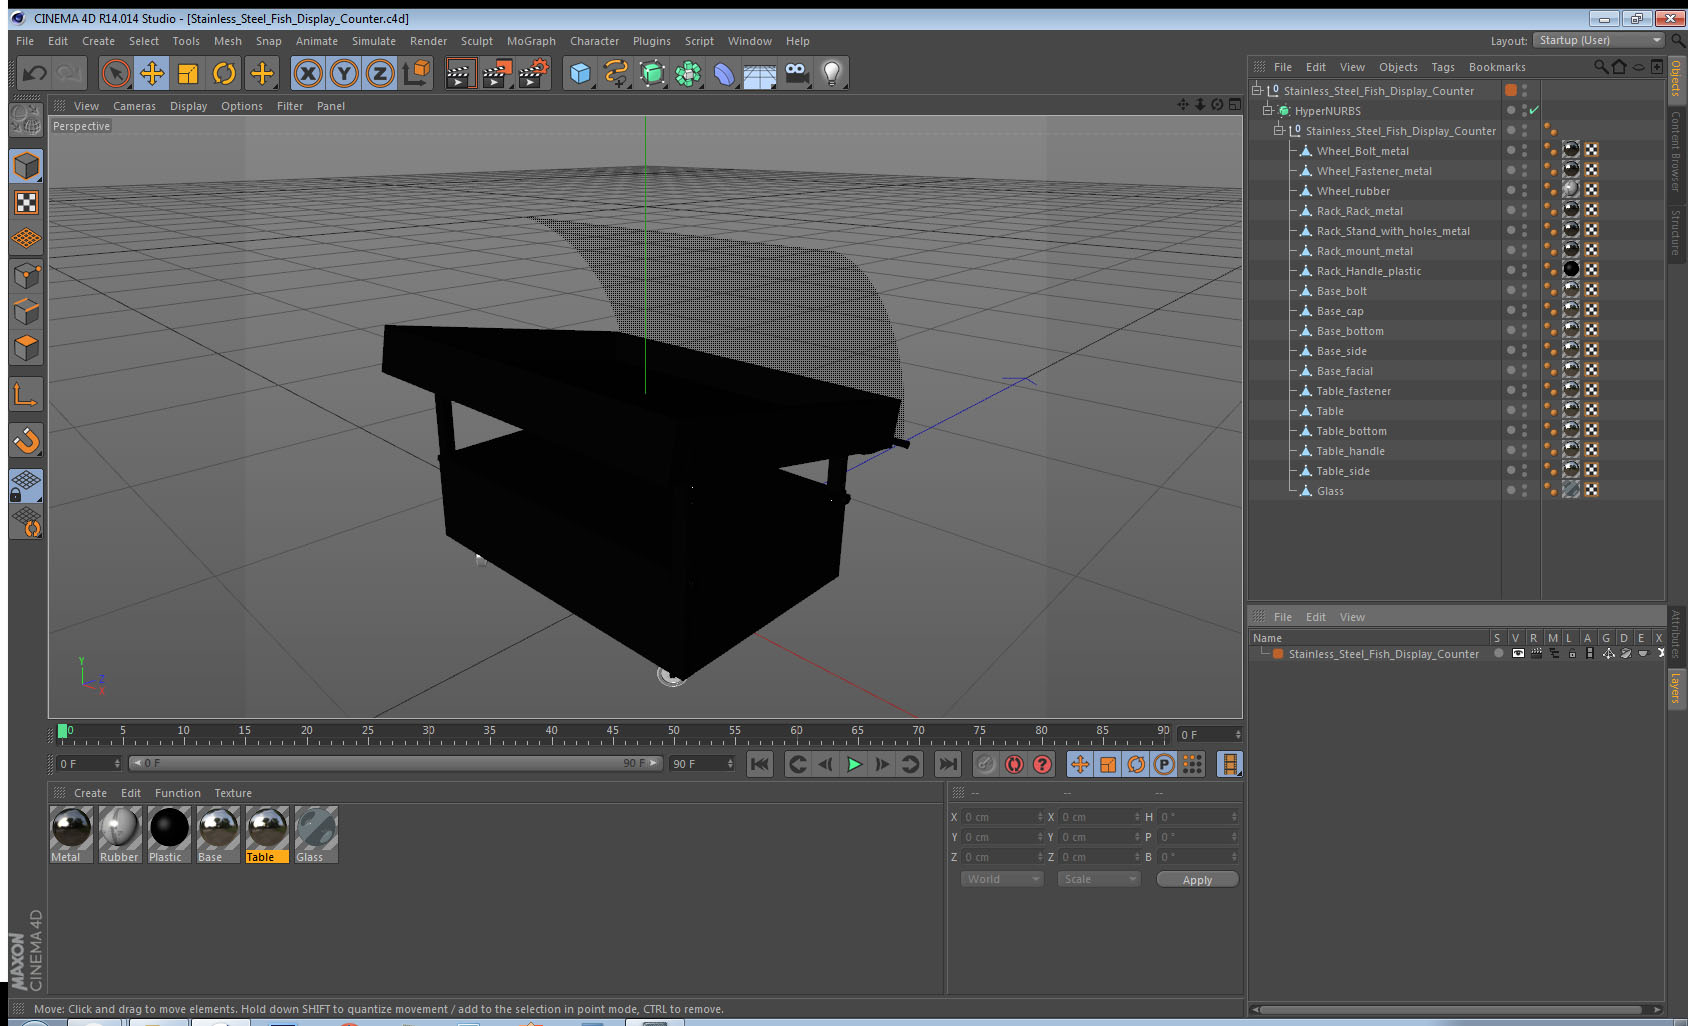Open the Layout dropdown Startup (User)
Screen dimensions: 1688x1026
coord(1598,40)
